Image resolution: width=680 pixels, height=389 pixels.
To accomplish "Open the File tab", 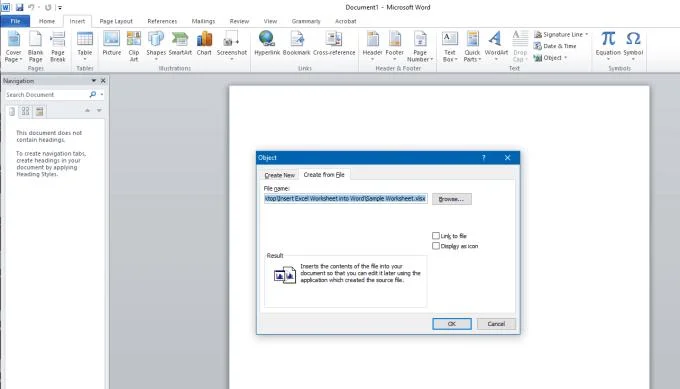I will (15, 21).
